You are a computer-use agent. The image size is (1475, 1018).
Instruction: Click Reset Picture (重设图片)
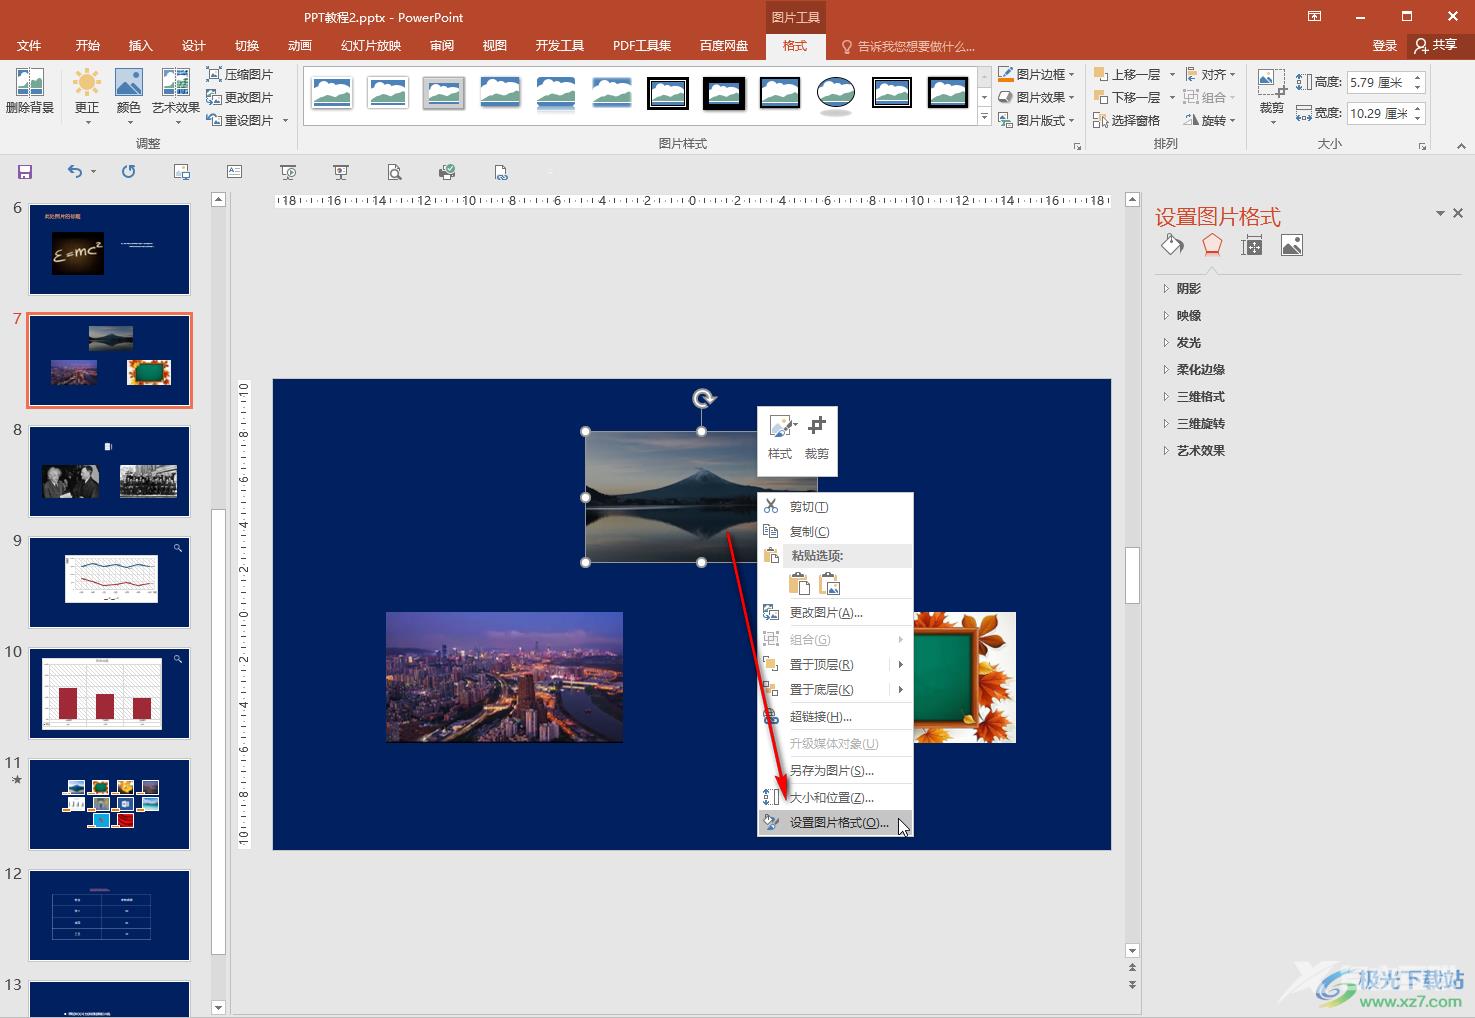point(240,120)
